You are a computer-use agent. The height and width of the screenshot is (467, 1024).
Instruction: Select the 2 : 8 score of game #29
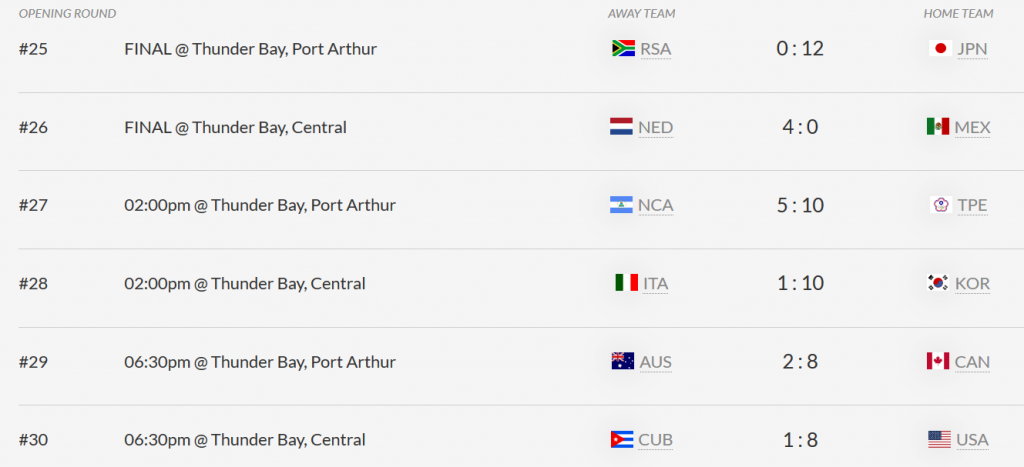click(x=800, y=362)
